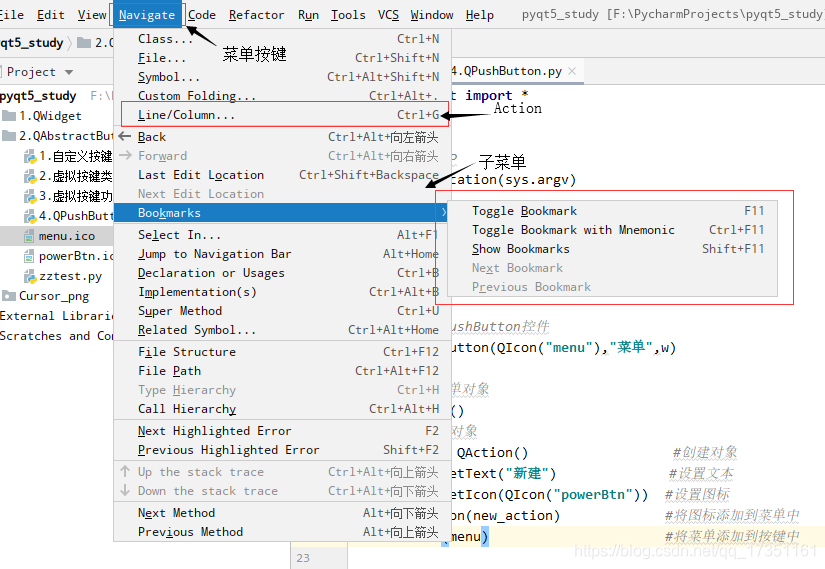
Task: Open the Project view dropdown arrow
Action: pyautogui.click(x=69, y=72)
